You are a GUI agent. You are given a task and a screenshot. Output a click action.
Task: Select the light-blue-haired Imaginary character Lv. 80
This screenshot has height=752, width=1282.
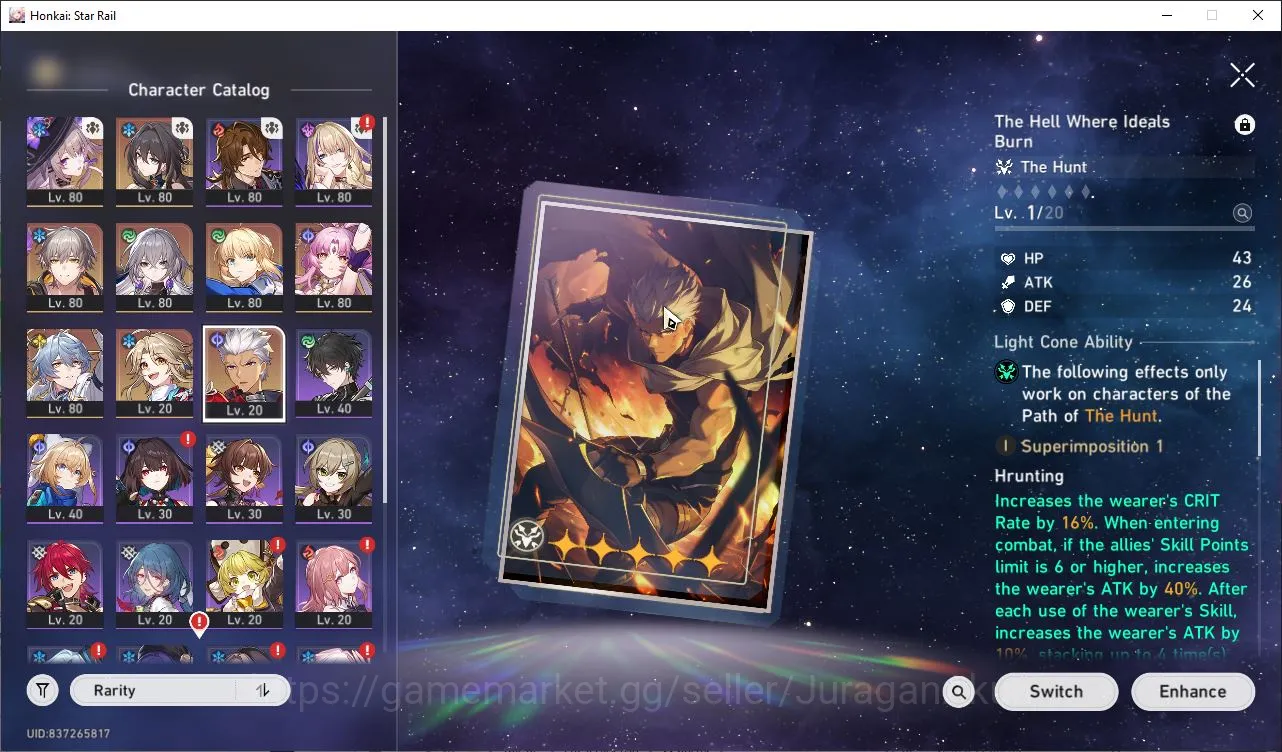(x=65, y=373)
